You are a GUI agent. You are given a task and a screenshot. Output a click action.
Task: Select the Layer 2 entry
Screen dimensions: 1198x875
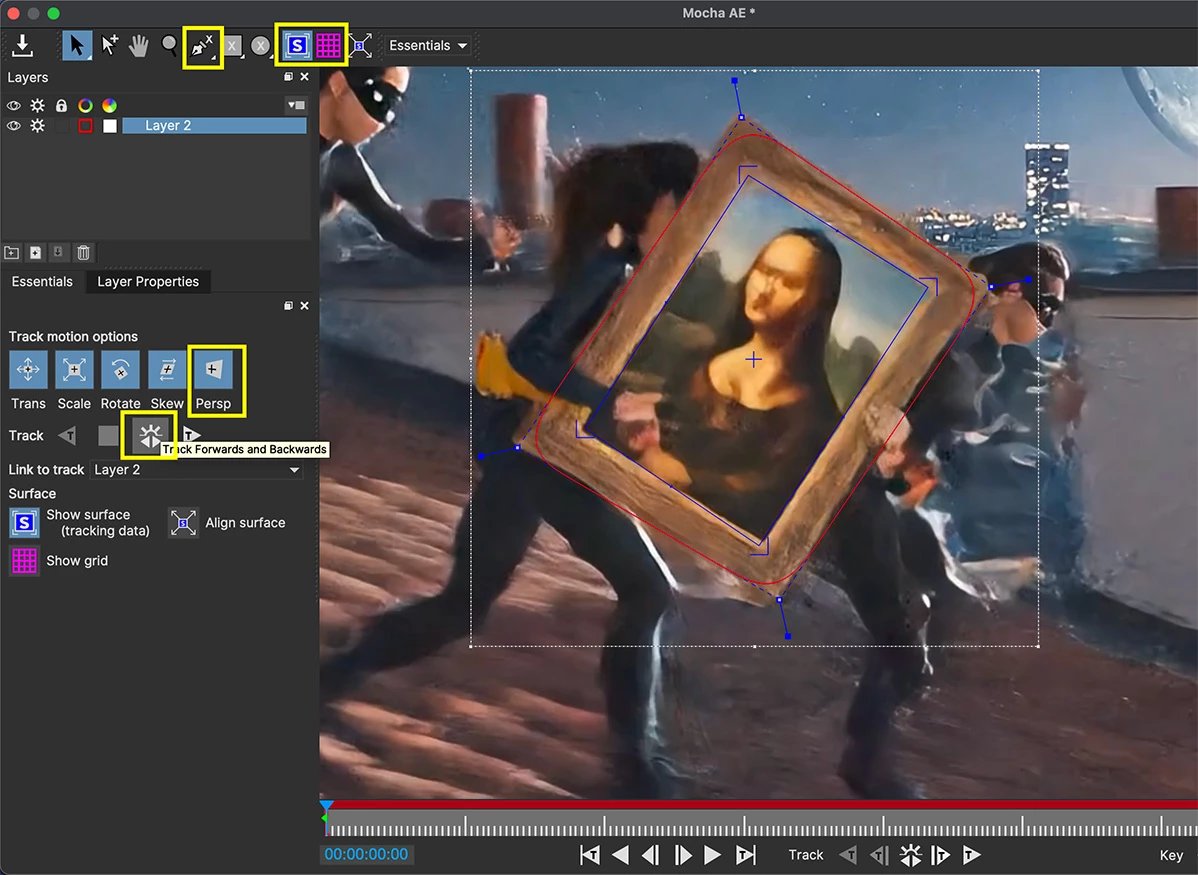pyautogui.click(x=214, y=126)
